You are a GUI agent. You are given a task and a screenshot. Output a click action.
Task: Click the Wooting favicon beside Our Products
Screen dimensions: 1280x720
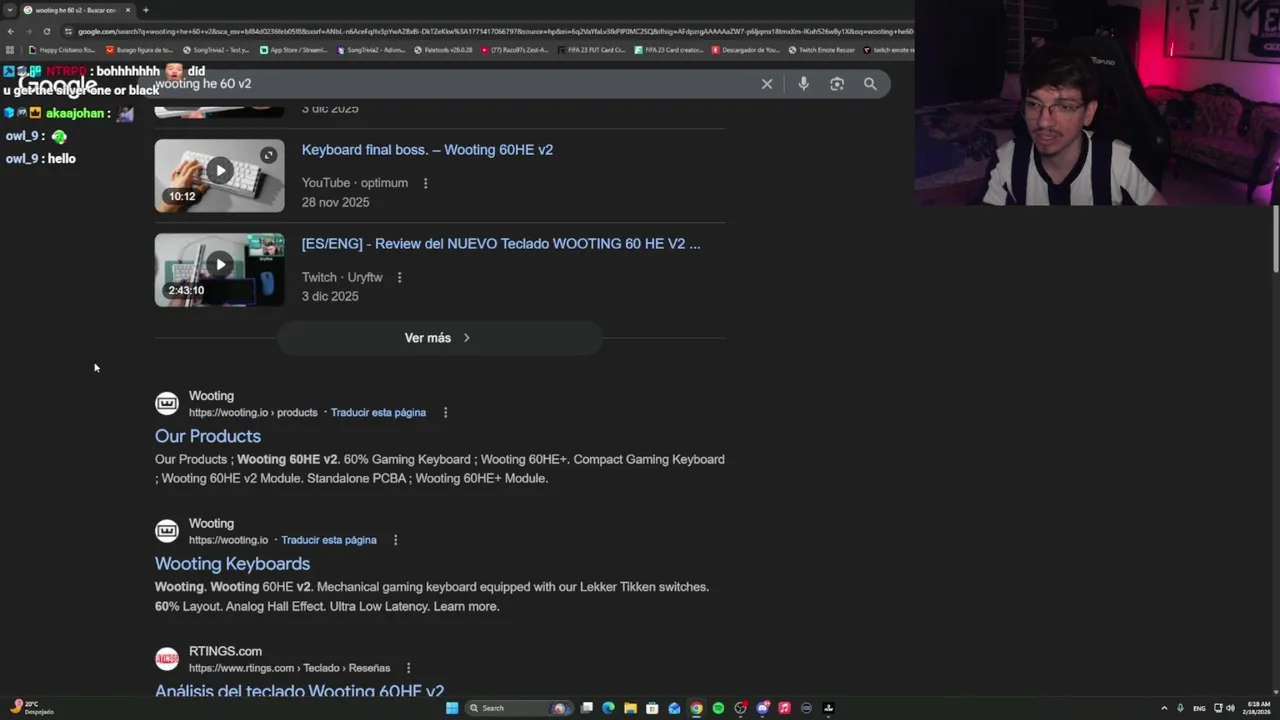click(167, 403)
